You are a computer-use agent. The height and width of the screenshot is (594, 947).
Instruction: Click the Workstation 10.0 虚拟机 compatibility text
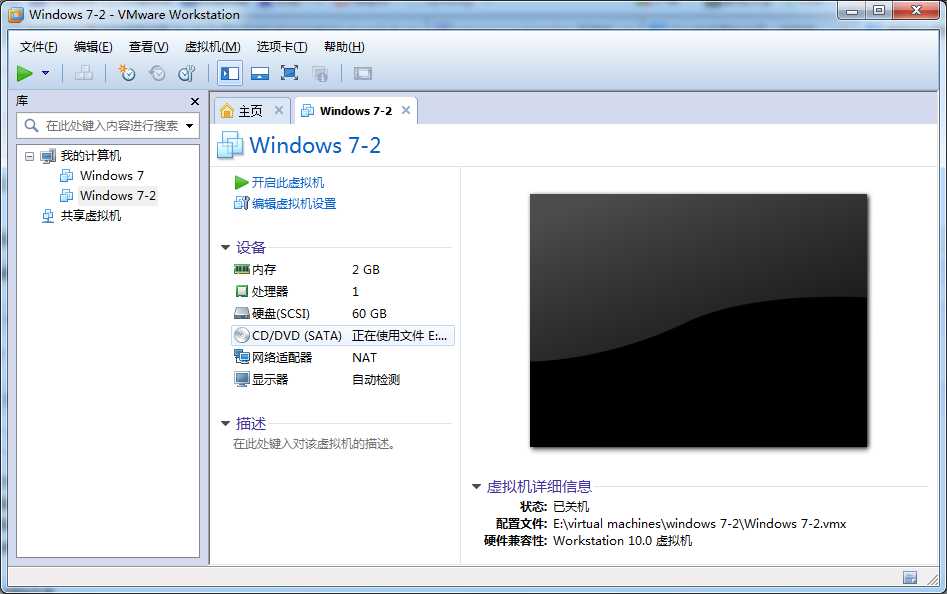coord(622,540)
